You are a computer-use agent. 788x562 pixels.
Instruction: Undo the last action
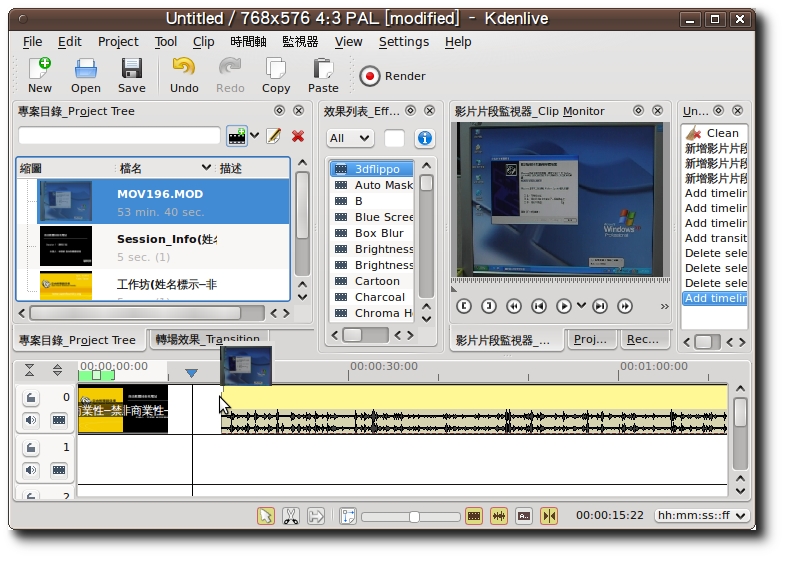(x=184, y=75)
